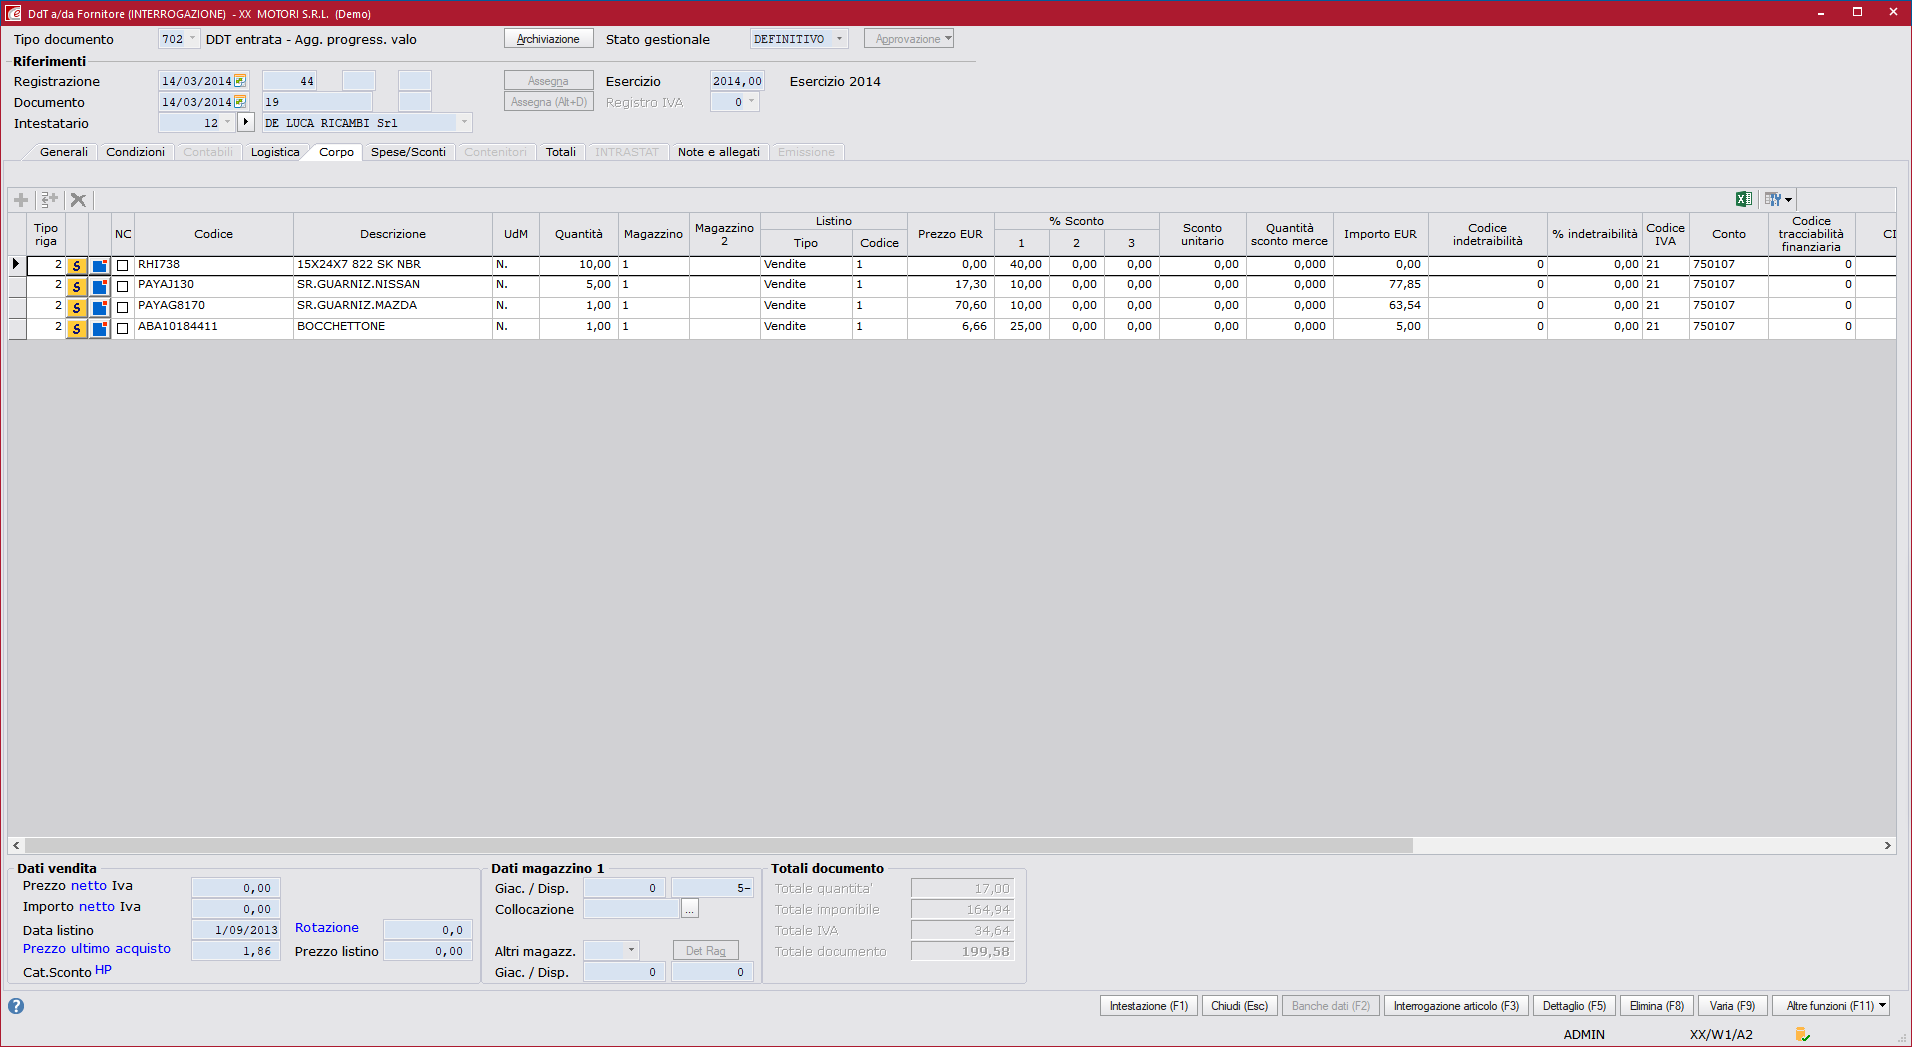Switch to Condizioni tab
The width and height of the screenshot is (1912, 1047).
135,152
